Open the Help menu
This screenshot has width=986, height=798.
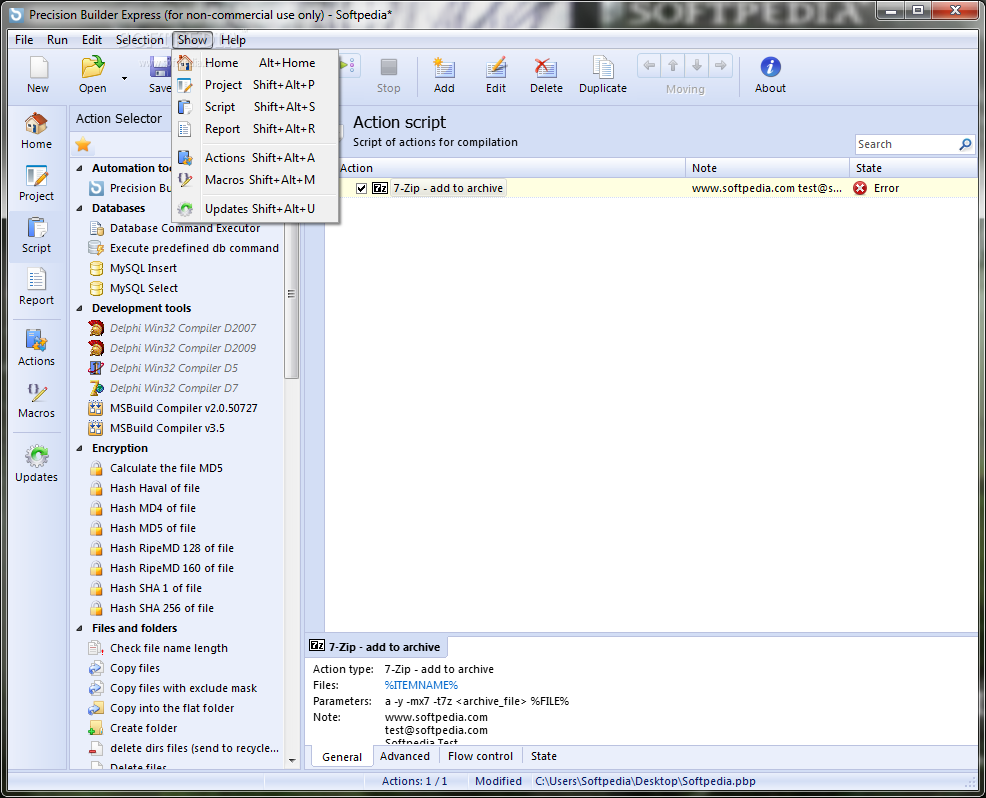[x=233, y=40]
